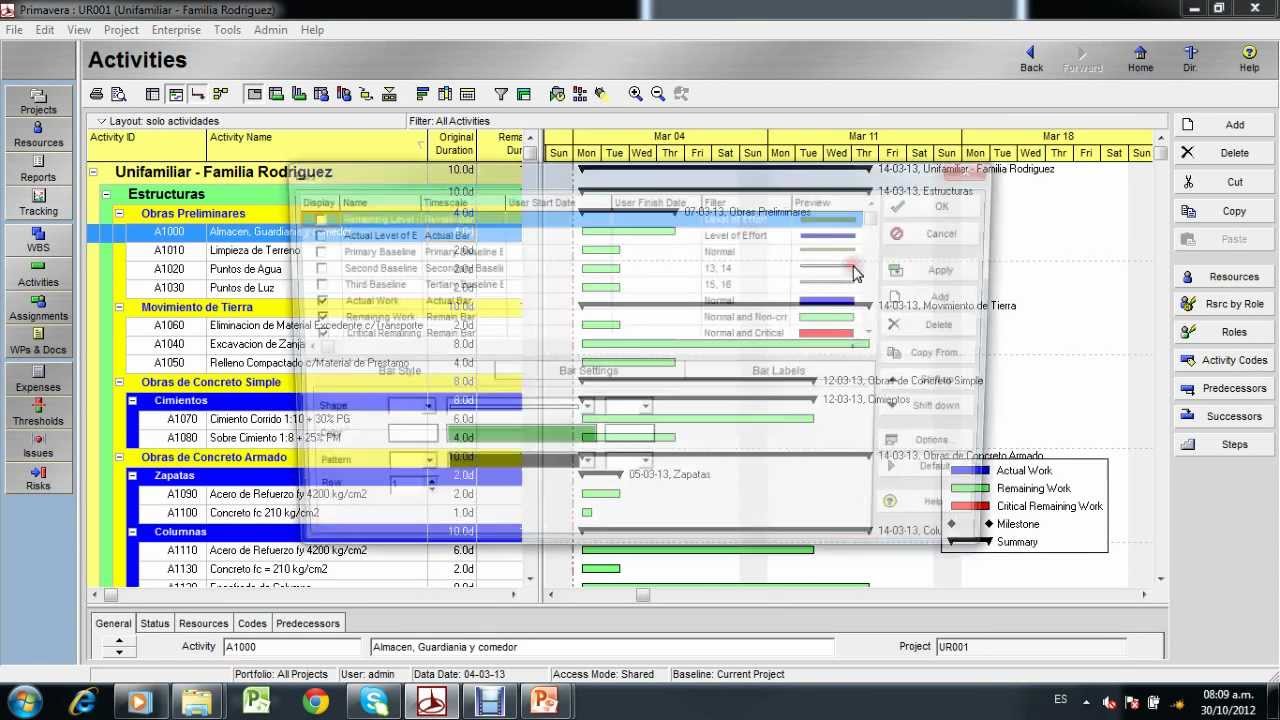Open Projects in the left sidebar
This screenshot has height=720, width=1280.
pos(38,101)
